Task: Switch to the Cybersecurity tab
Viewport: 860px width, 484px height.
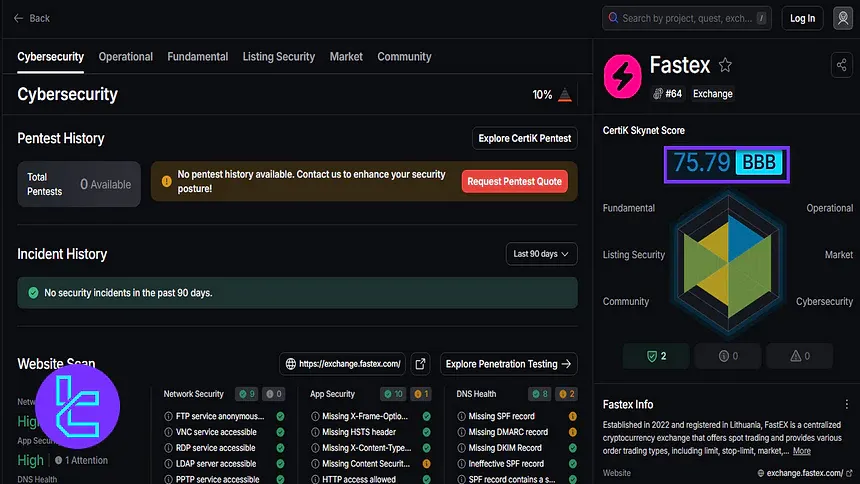Action: [50, 57]
